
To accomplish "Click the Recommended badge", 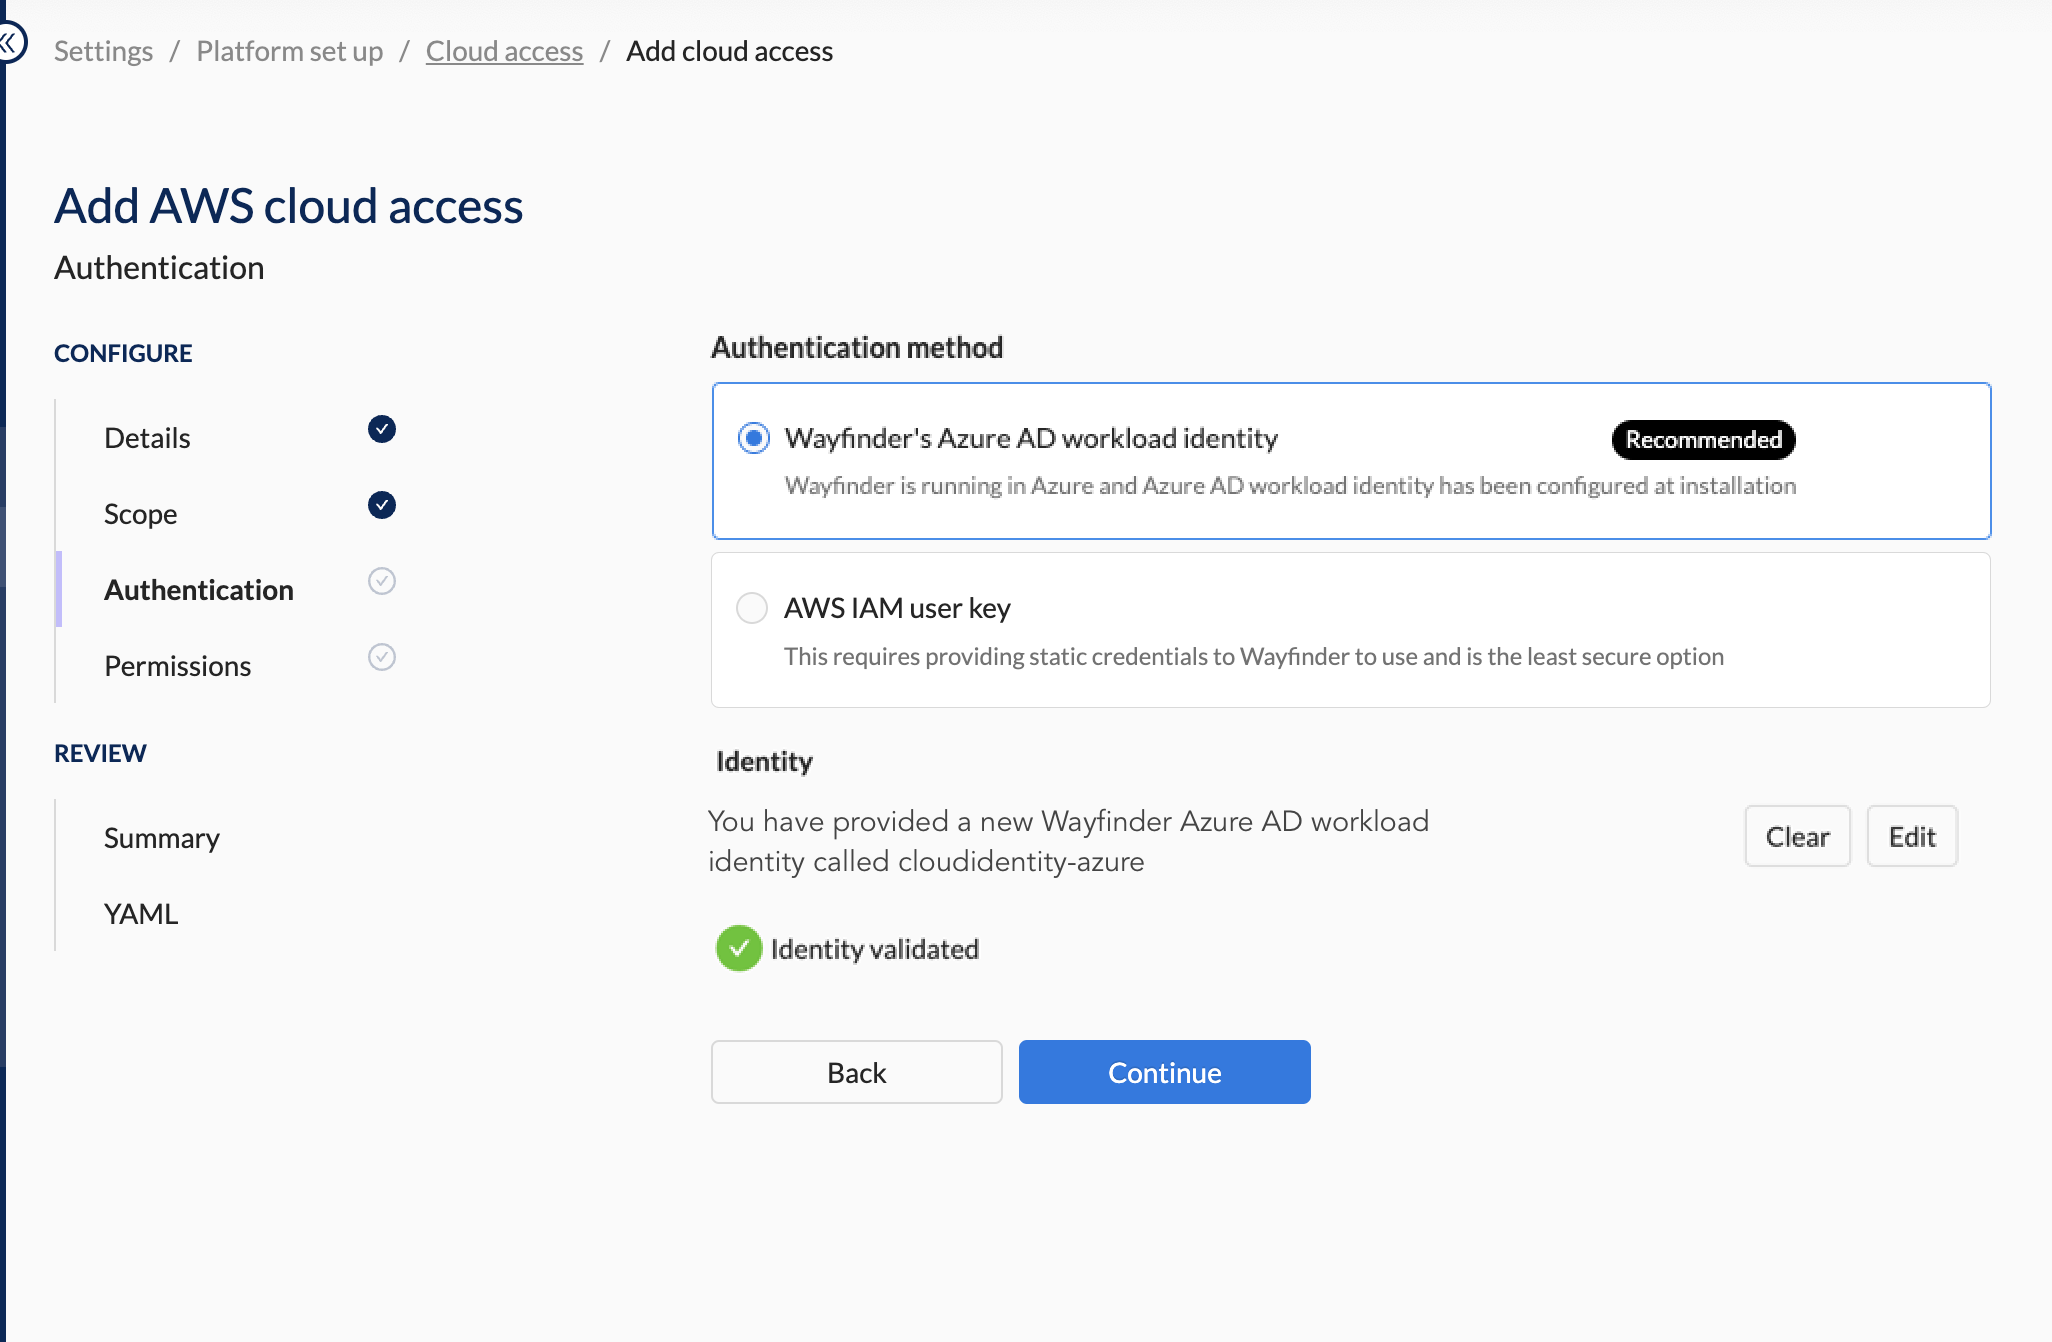I will [1704, 440].
